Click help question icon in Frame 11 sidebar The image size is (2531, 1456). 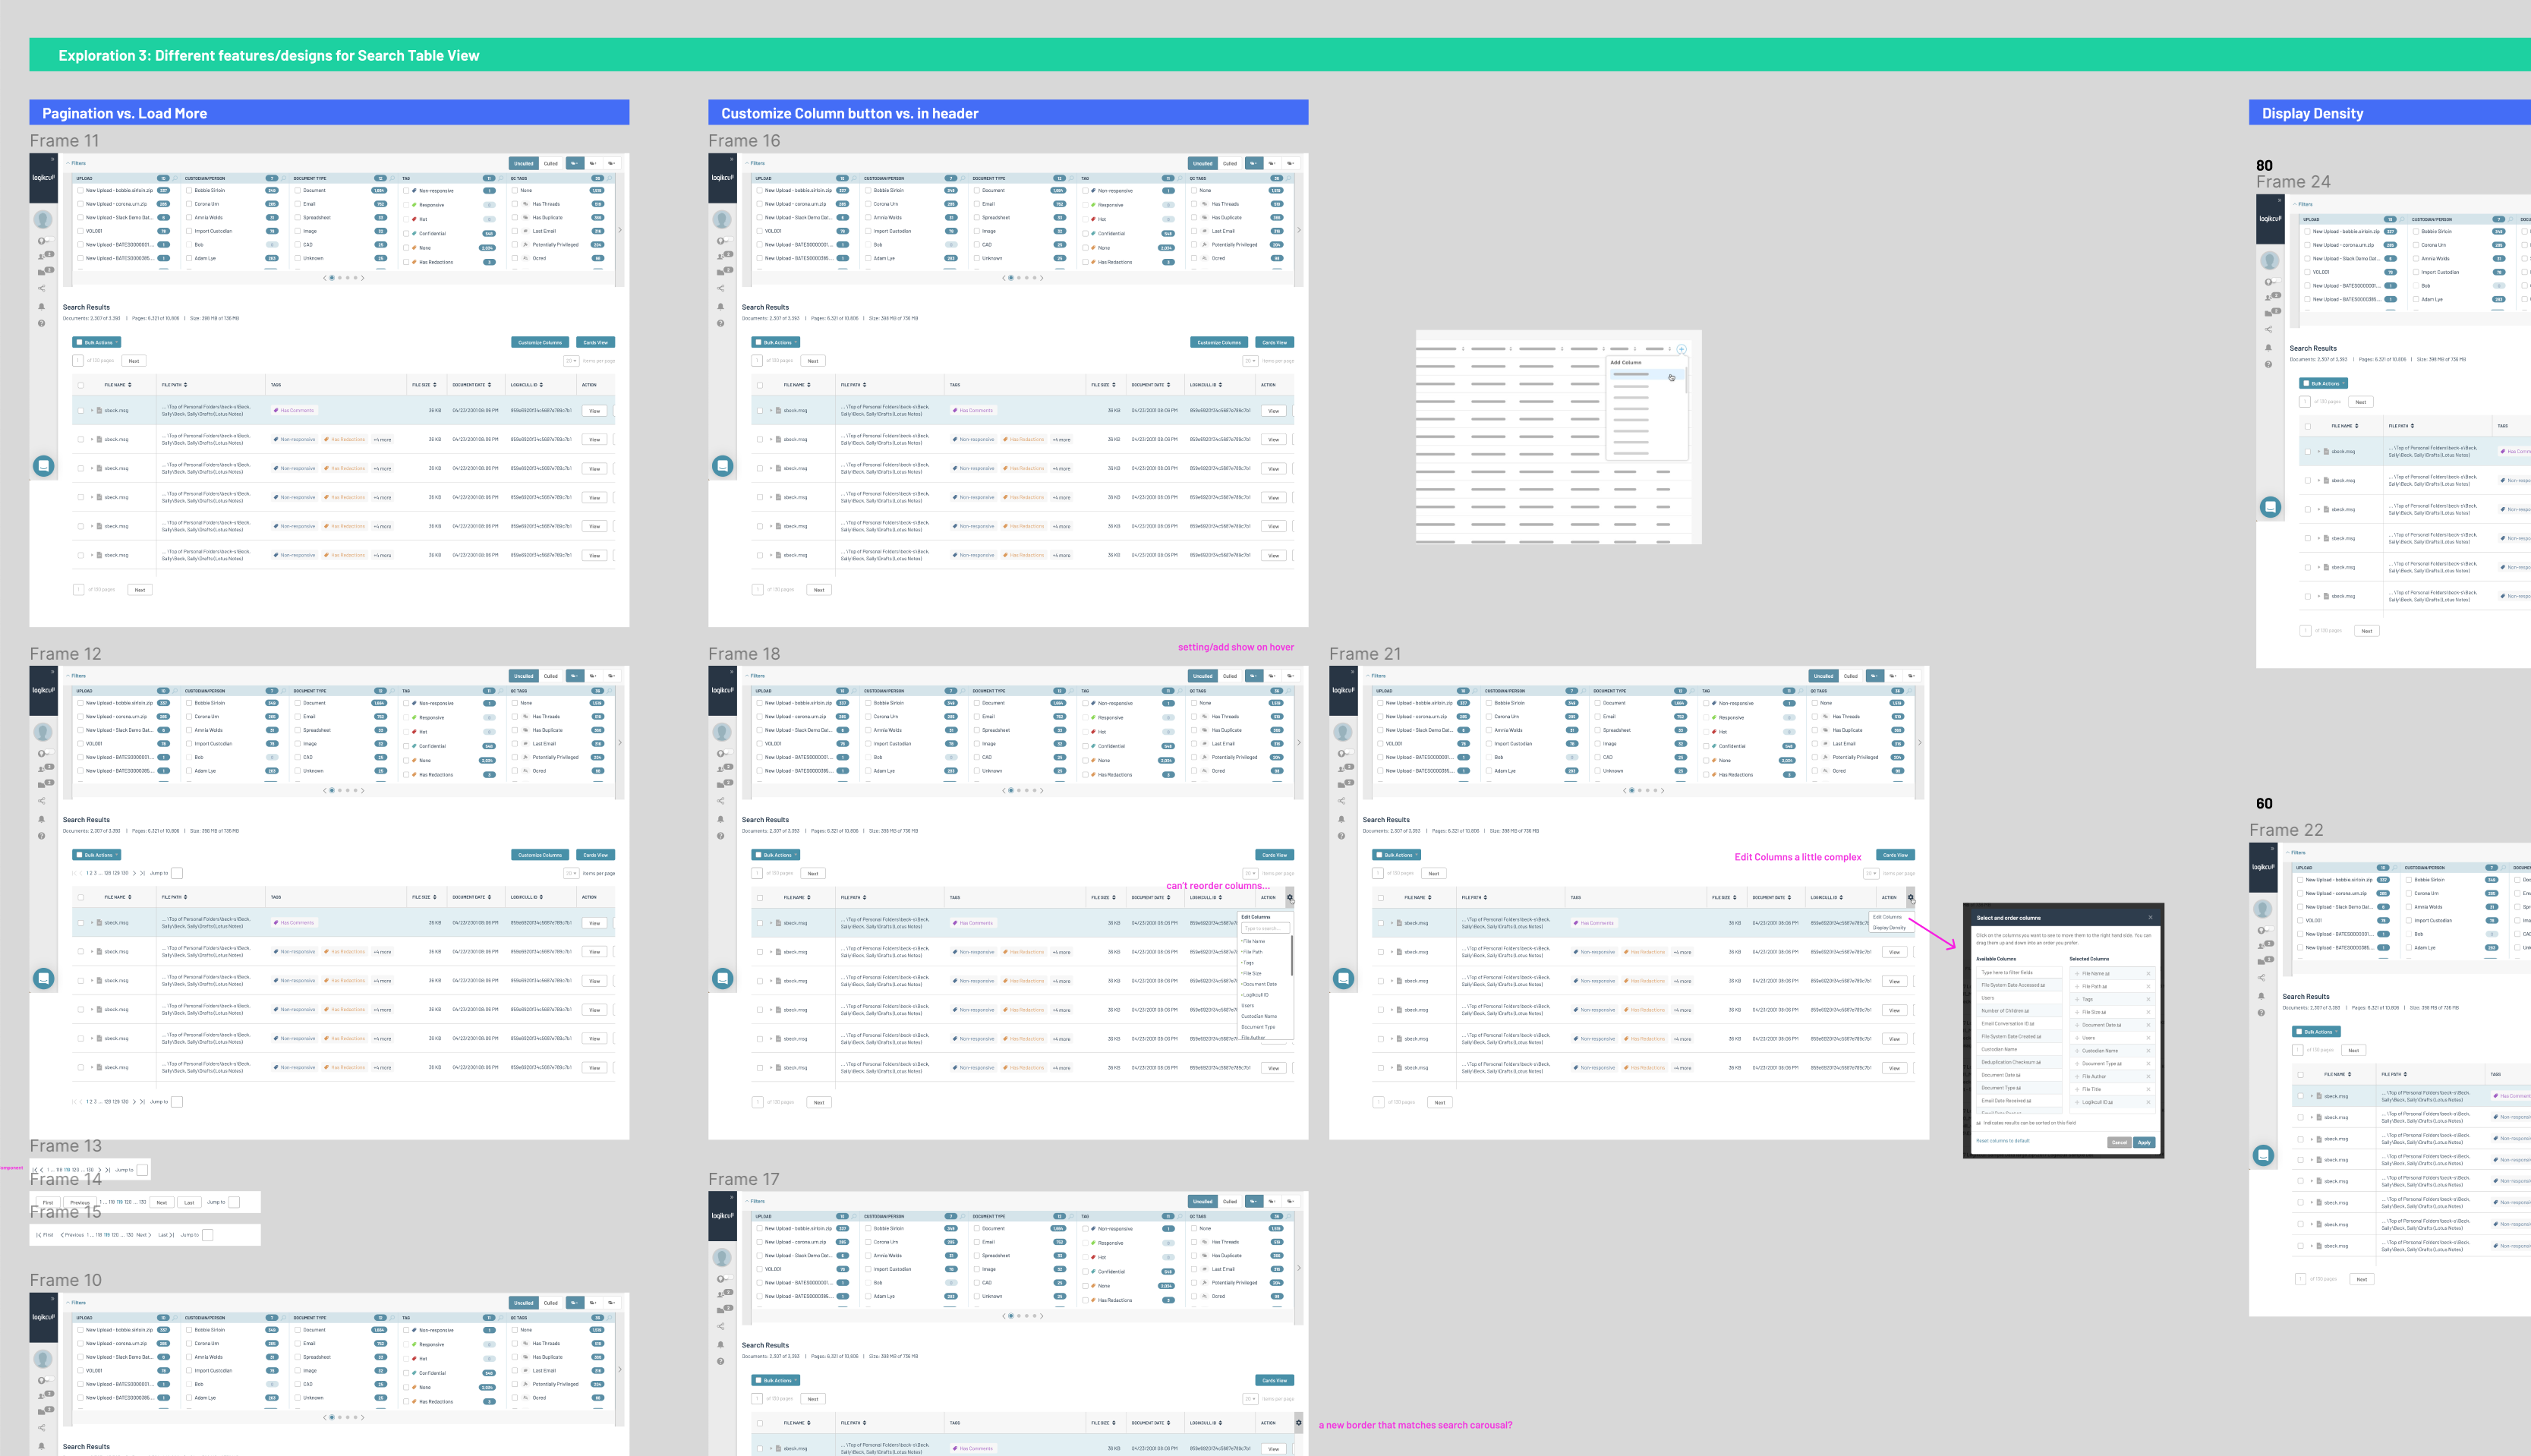[x=41, y=323]
